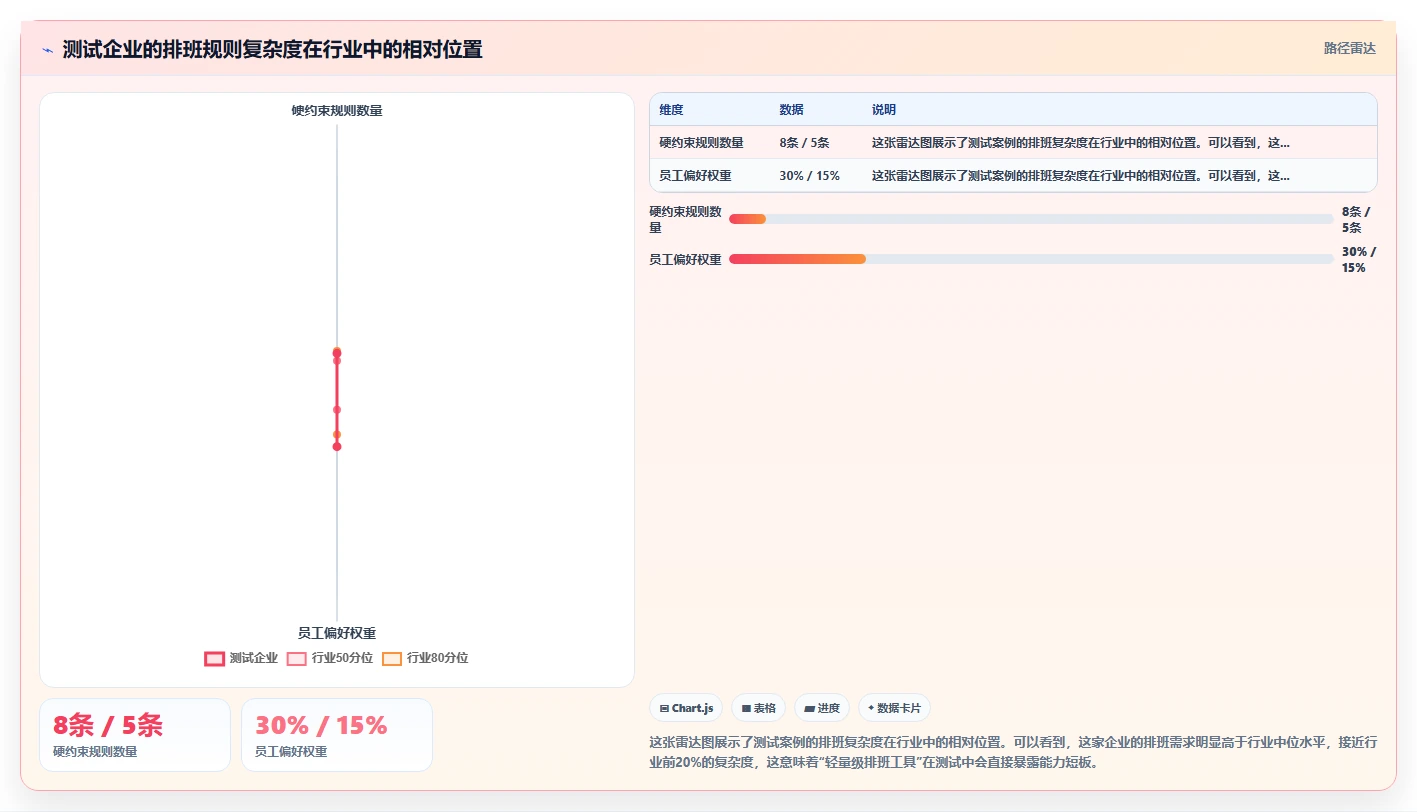1417x812 pixels.
Task: Click the 数据 column header
Action: (792, 110)
